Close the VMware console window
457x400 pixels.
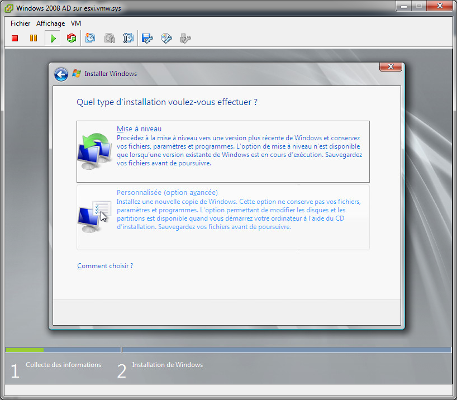(x=439, y=6)
